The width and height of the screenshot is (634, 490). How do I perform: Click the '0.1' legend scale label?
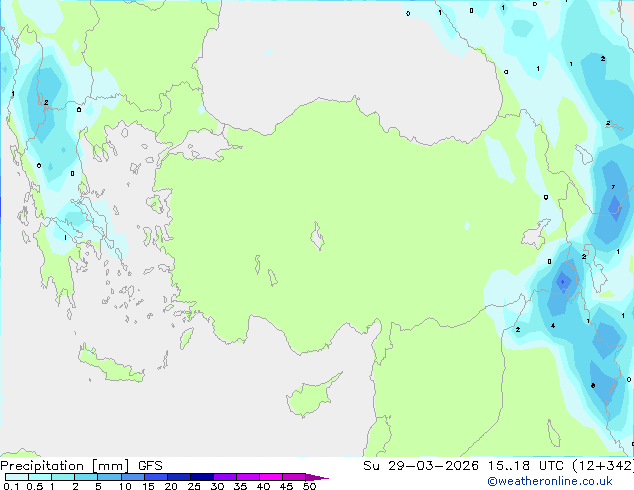11,486
